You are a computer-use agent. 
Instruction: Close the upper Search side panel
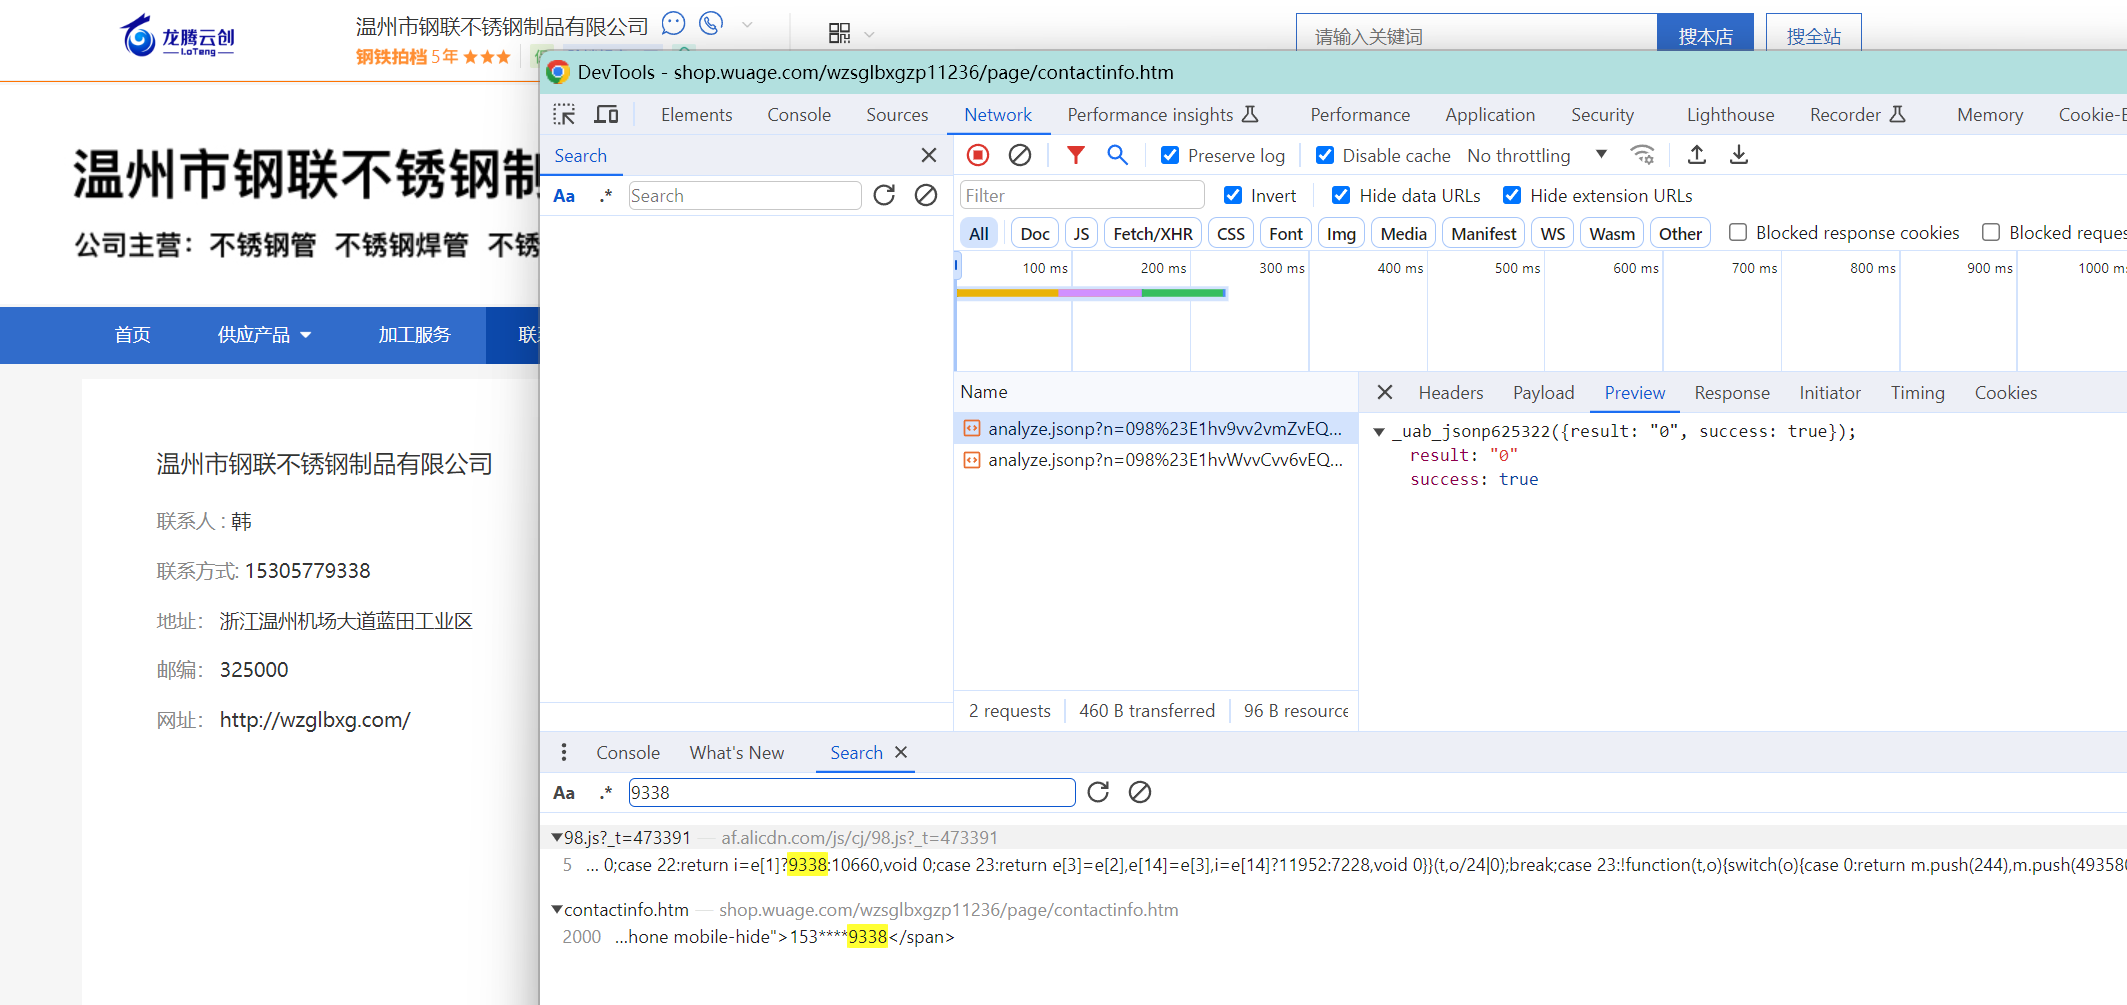point(929,155)
